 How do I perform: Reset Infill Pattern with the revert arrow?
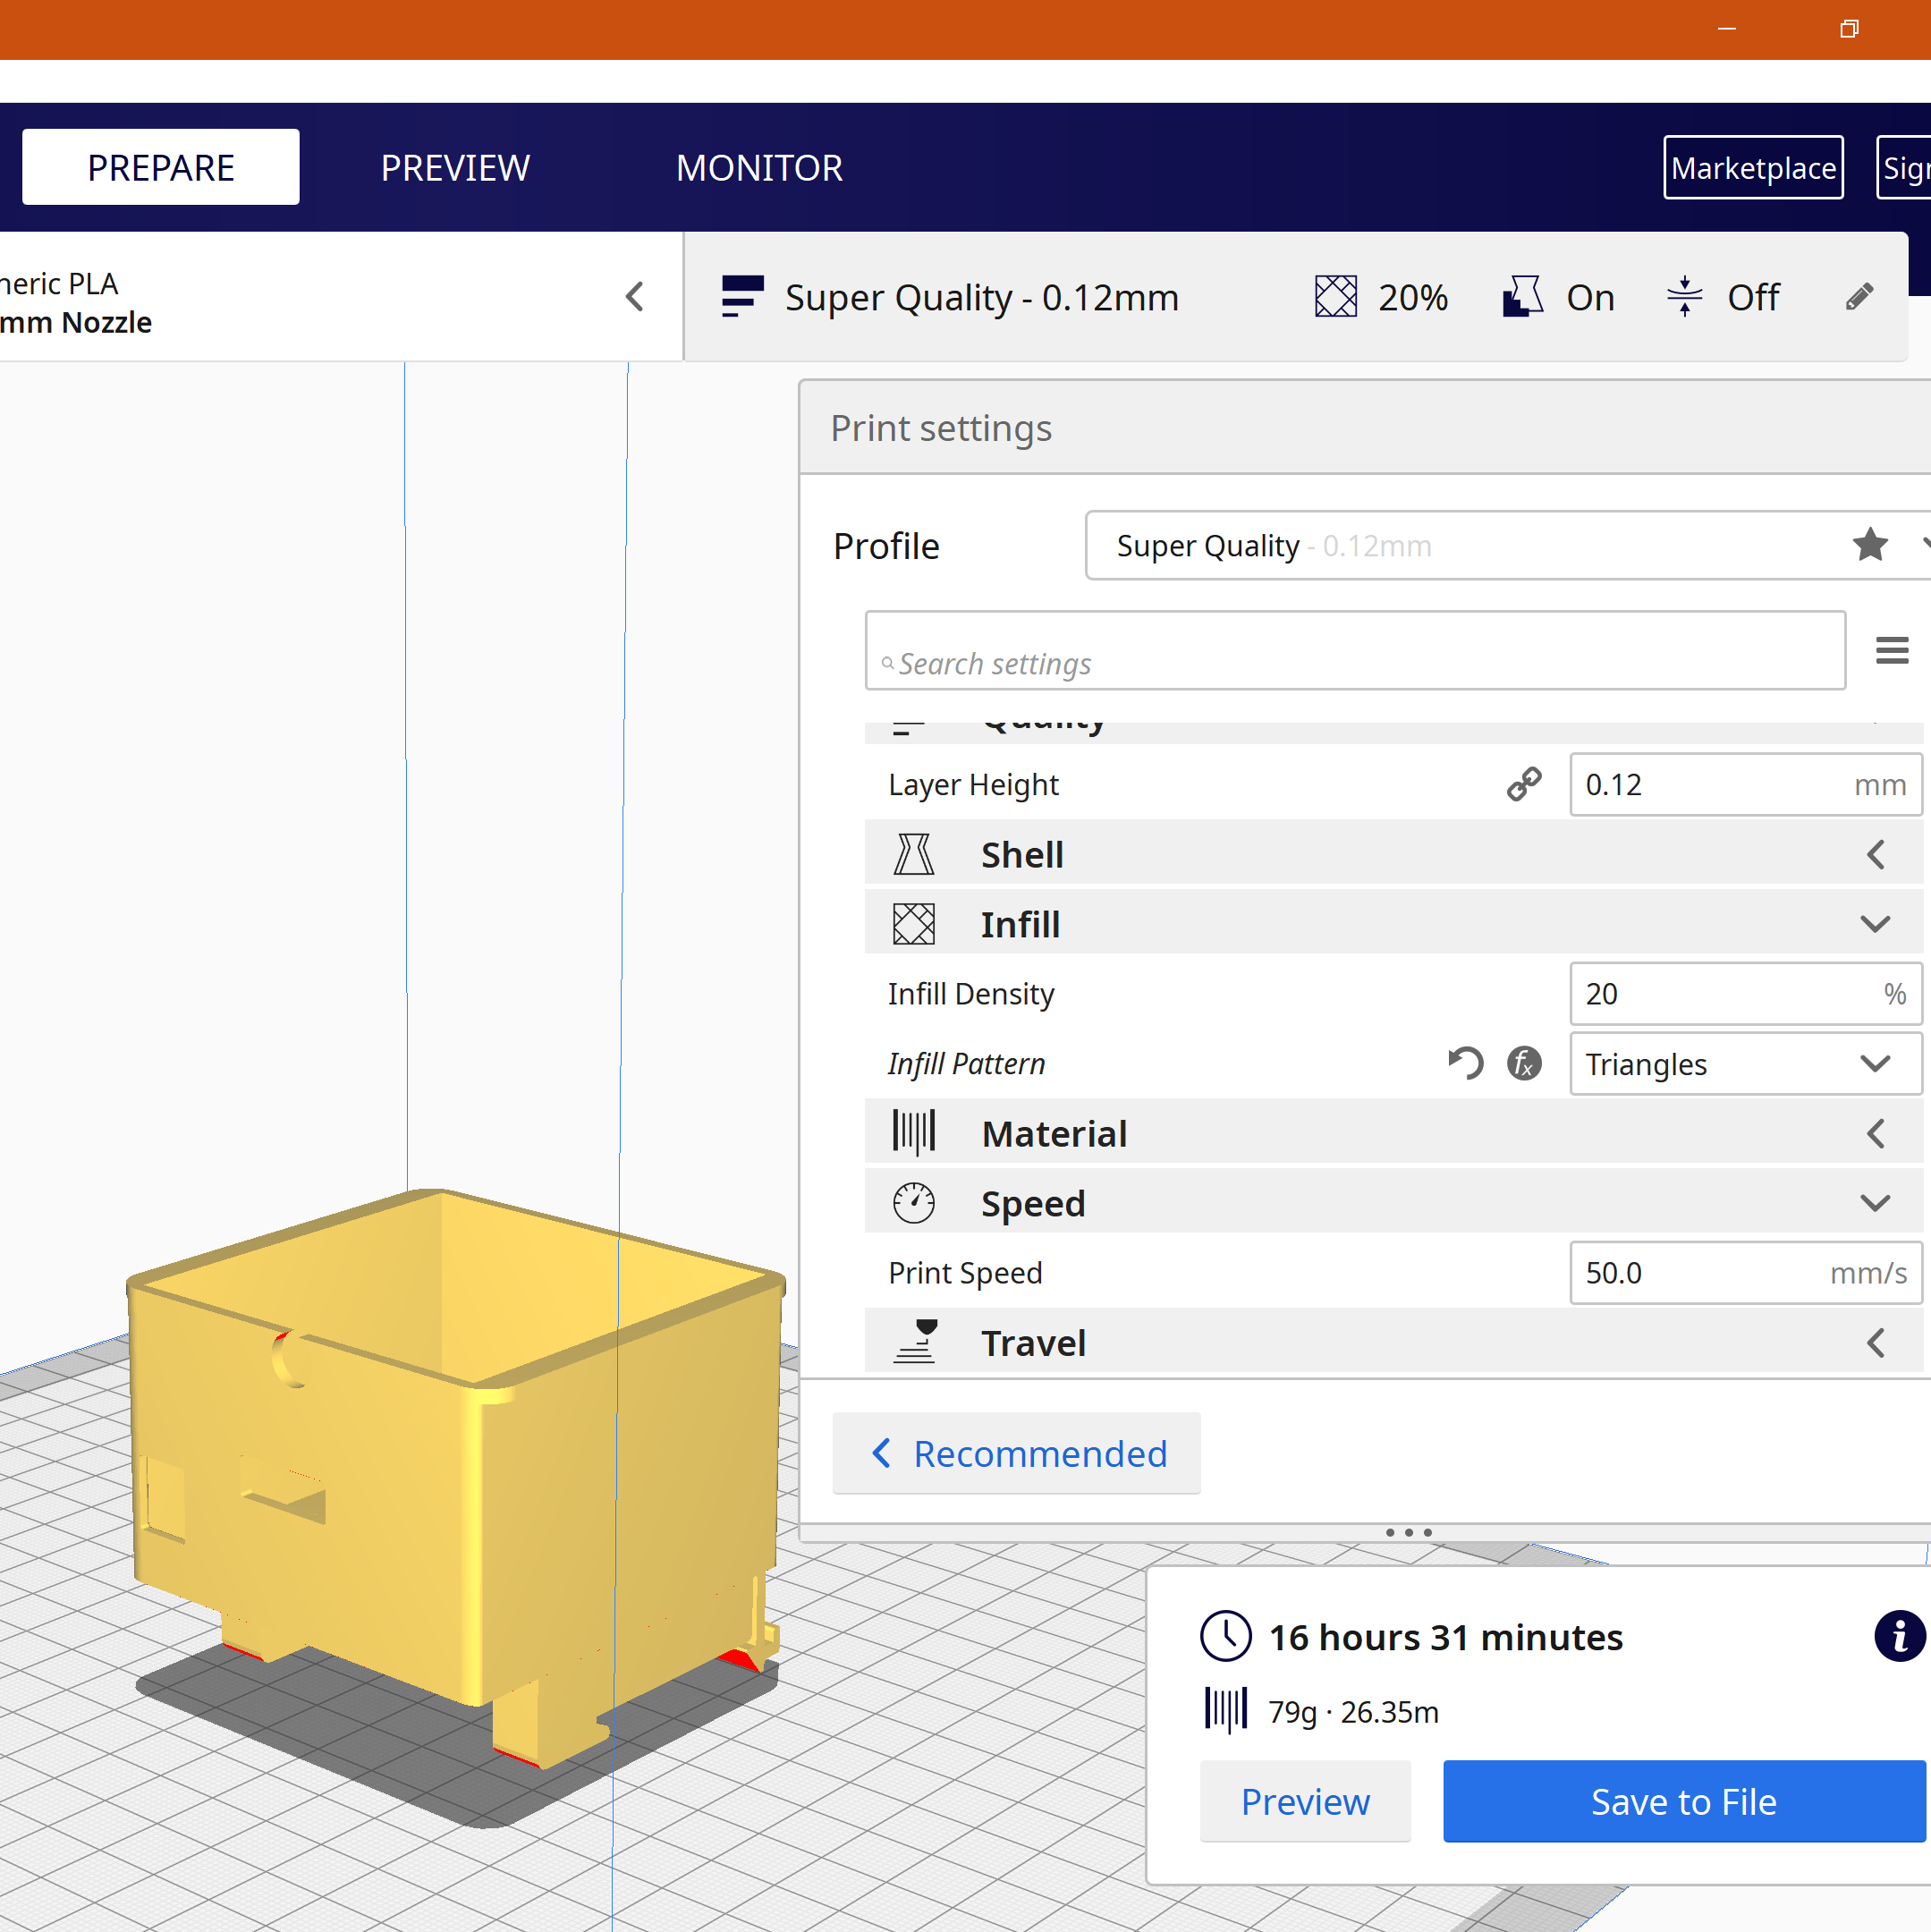pyautogui.click(x=1465, y=1063)
